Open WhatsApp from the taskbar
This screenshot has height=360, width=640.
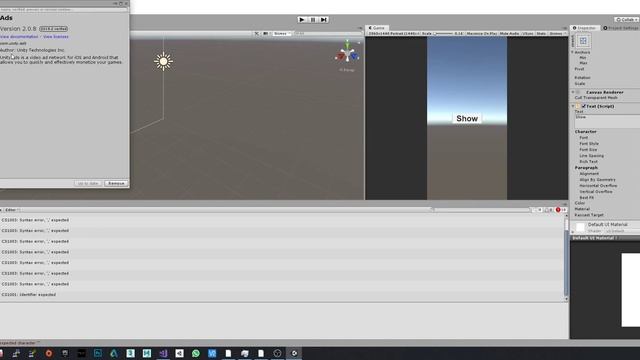[196, 353]
